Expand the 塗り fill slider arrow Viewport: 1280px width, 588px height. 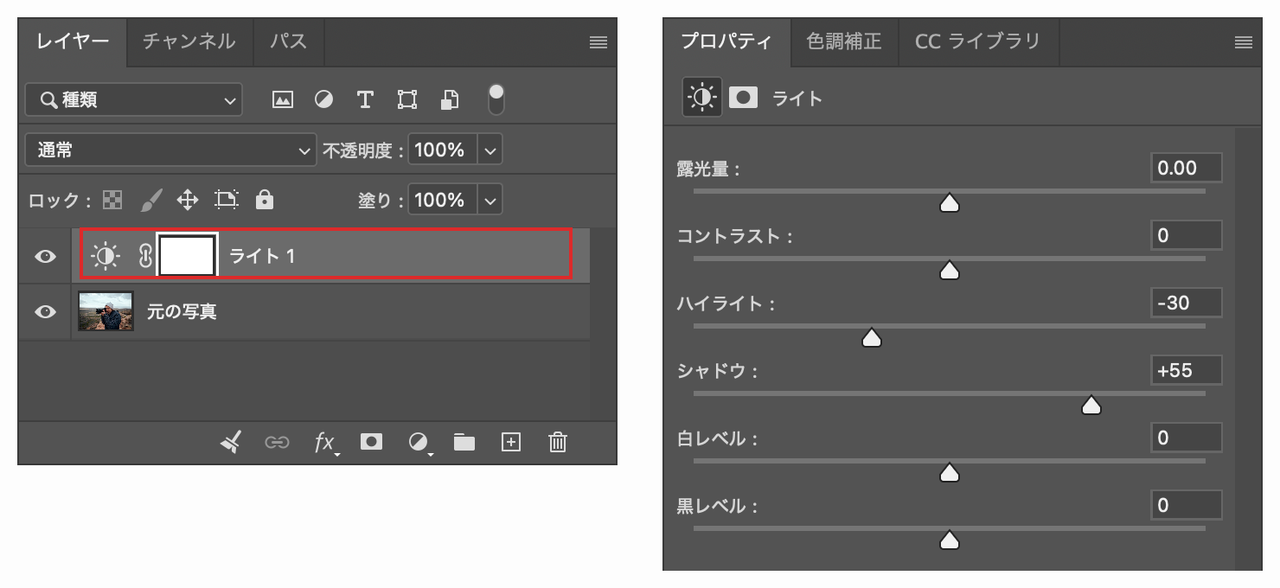490,201
